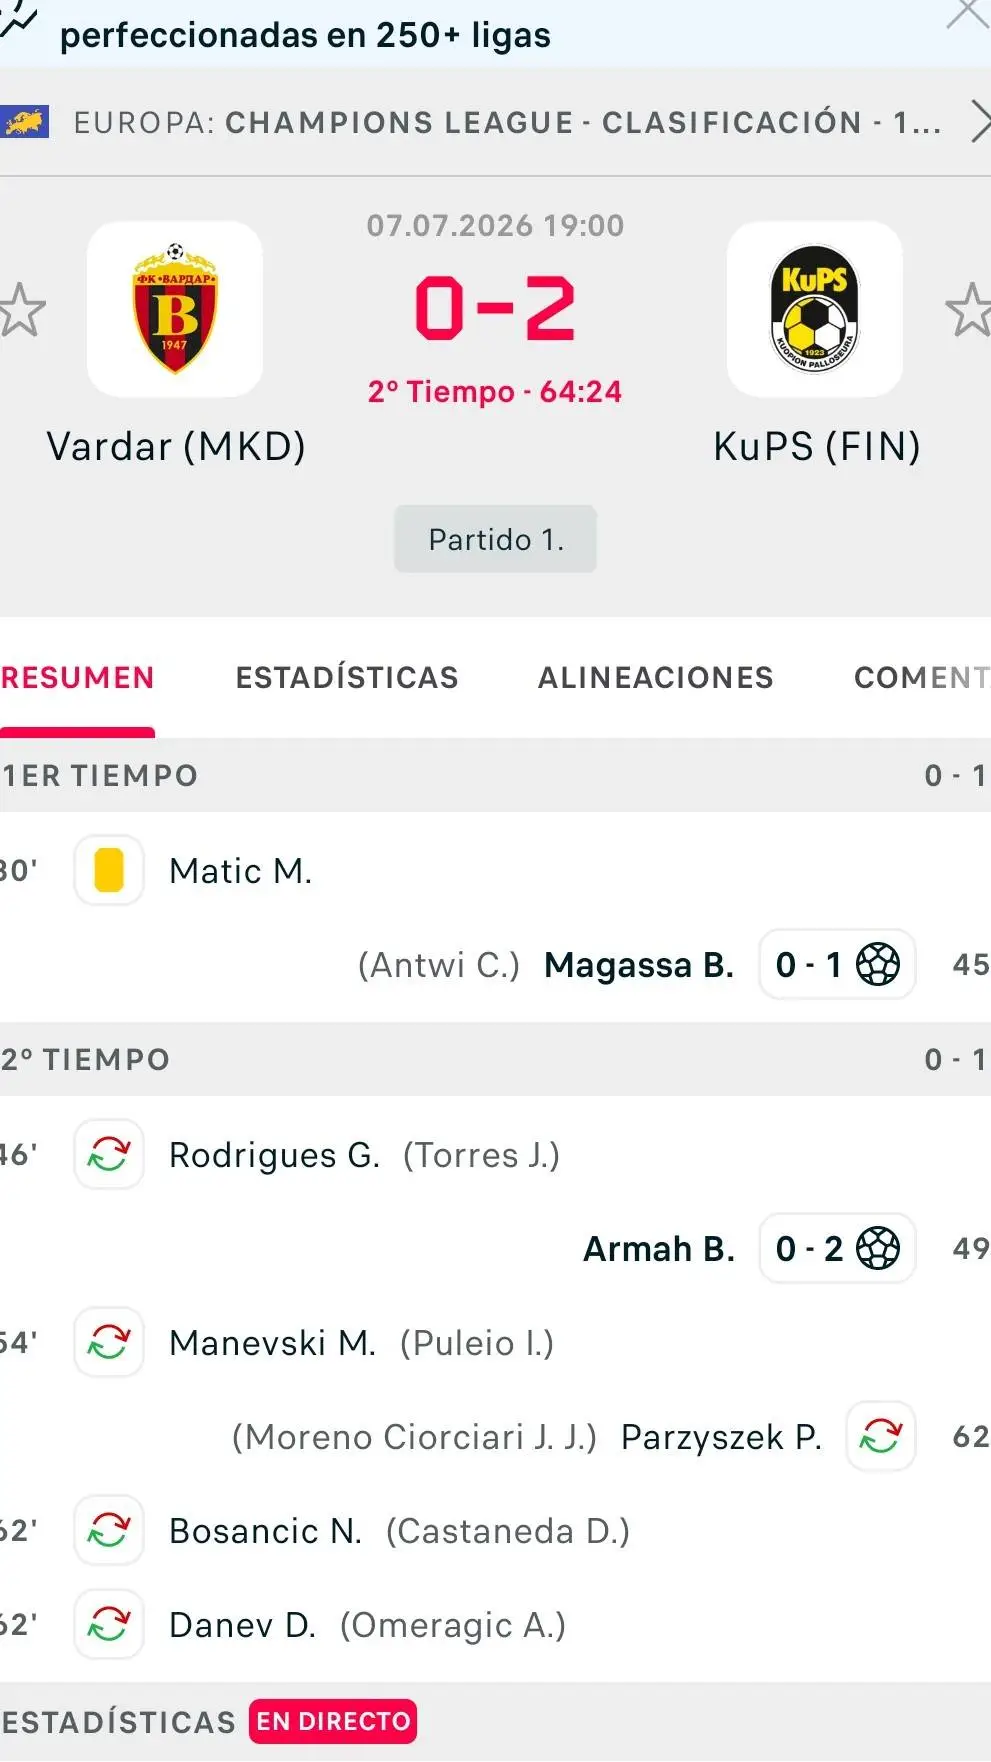Click Rodrigues G. substitution icon
This screenshot has height=1762, width=991.
pos(109,1154)
